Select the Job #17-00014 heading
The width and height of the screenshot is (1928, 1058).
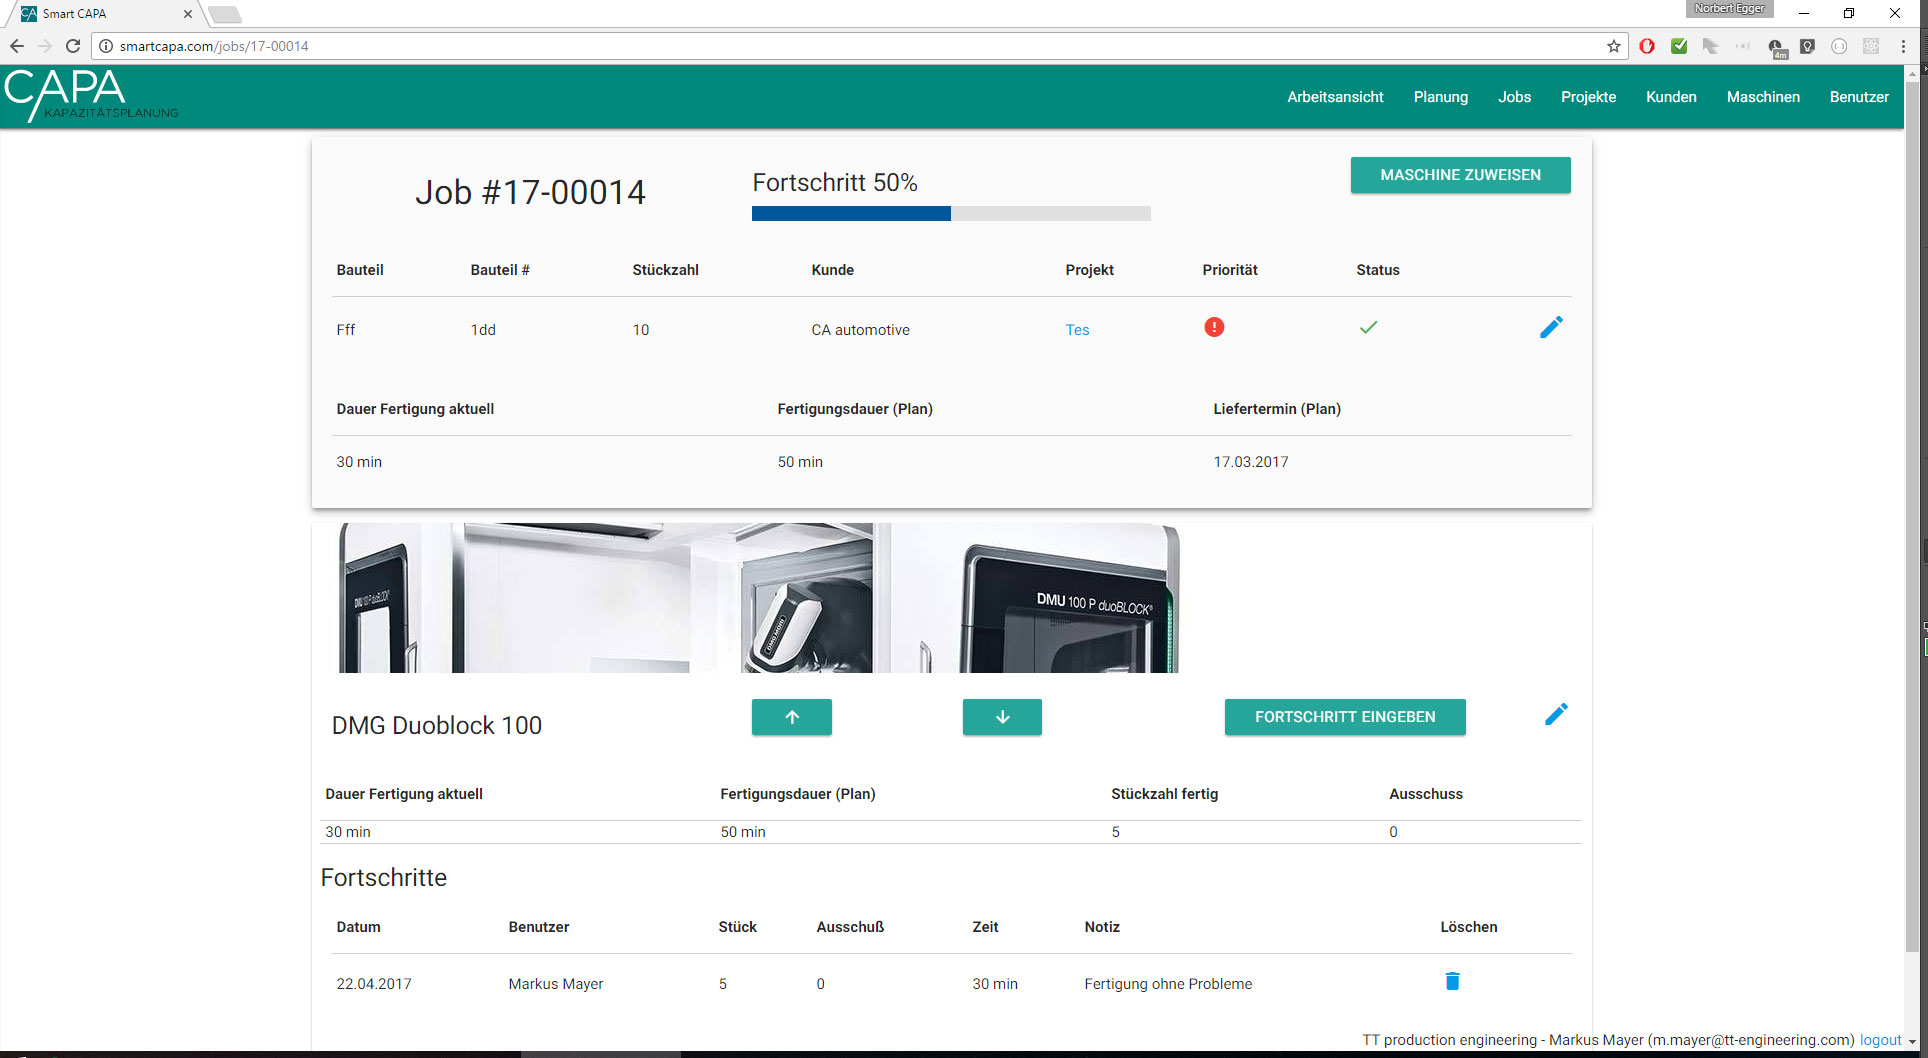tap(530, 192)
